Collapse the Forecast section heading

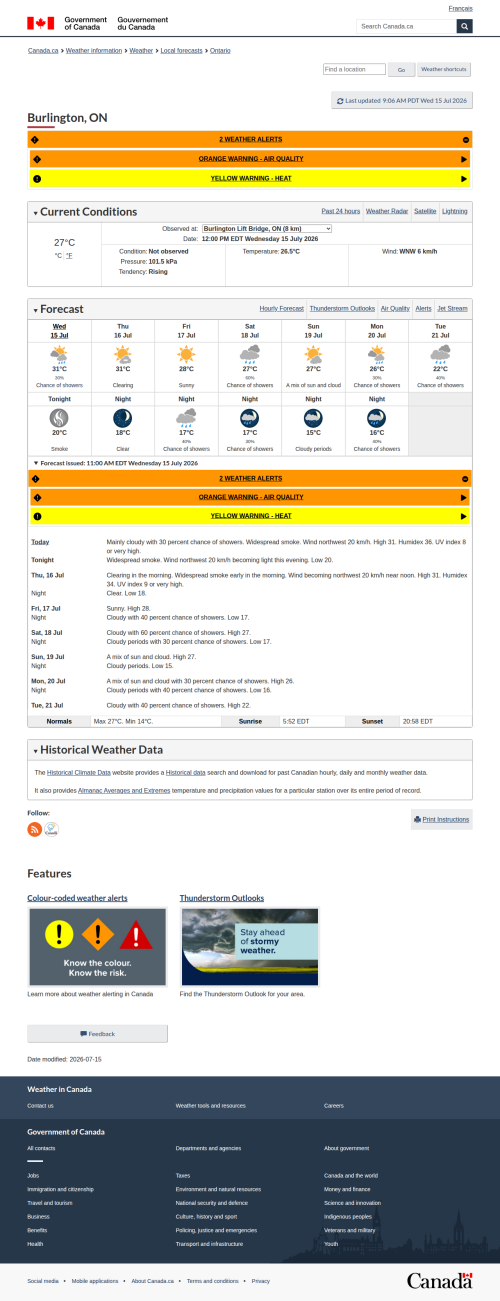click(x=59, y=309)
